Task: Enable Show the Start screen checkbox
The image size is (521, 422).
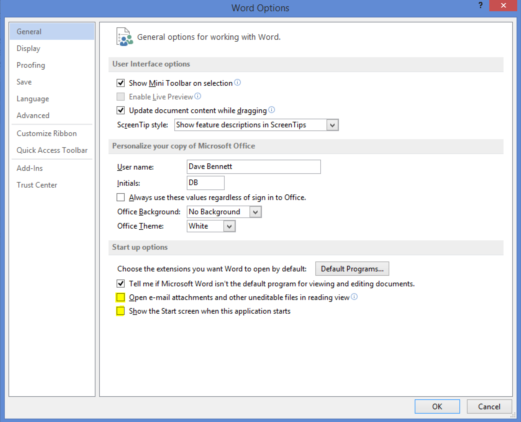Action: (120, 311)
